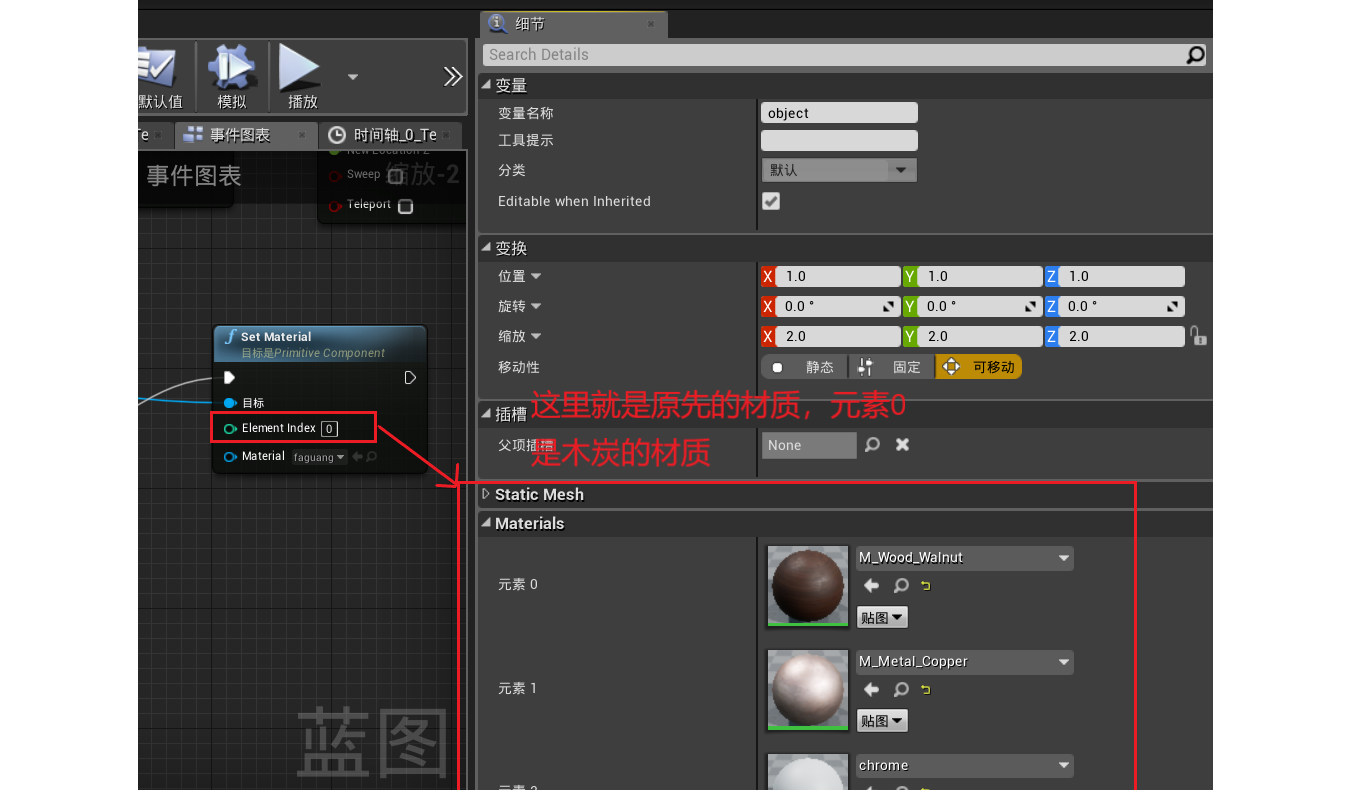Open the Play options dropdown arrow
Image resolution: width=1350 pixels, height=790 pixels.
[x=352, y=76]
